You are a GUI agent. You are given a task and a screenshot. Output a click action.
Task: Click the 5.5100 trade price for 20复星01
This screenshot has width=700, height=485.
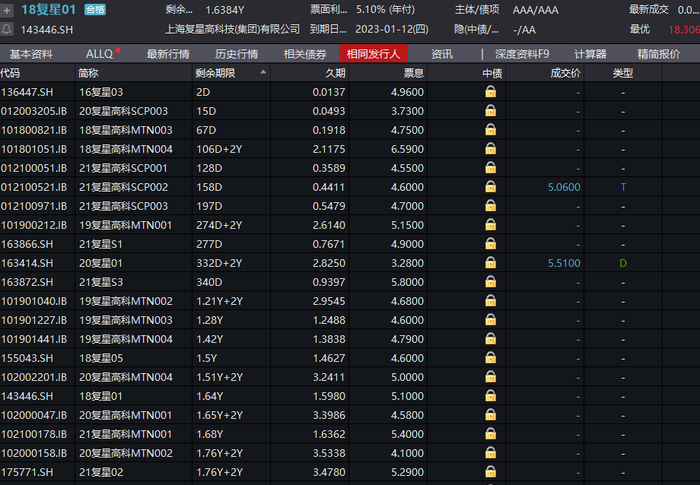click(x=564, y=263)
